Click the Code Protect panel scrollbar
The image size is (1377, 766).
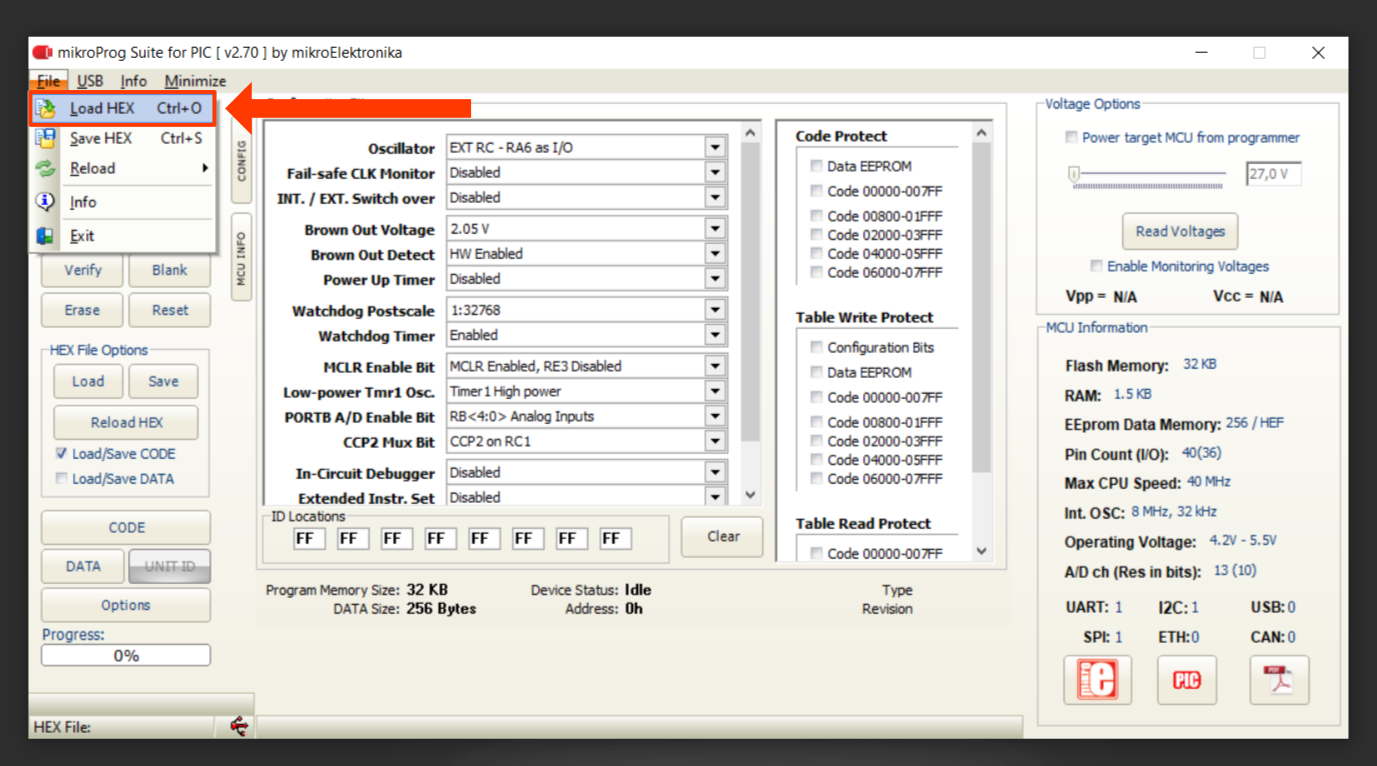pos(981,341)
